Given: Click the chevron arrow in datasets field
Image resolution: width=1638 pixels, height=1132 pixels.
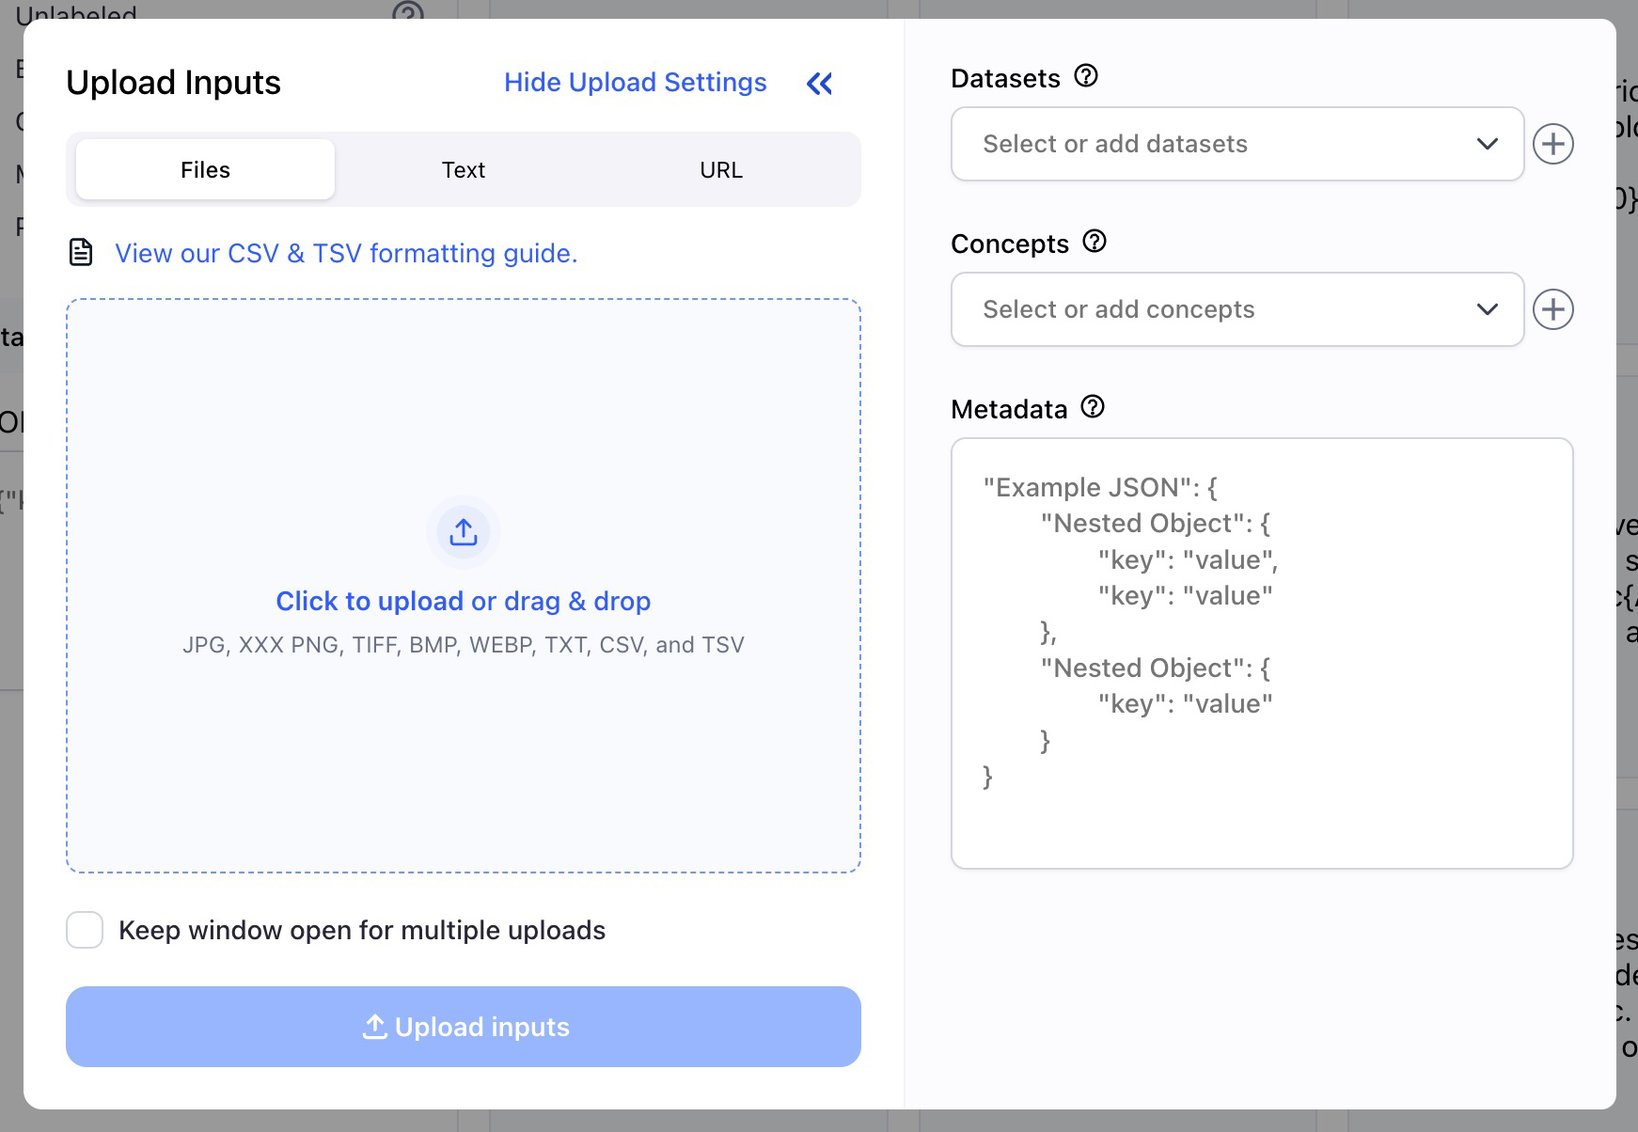Looking at the screenshot, I should [x=1487, y=144].
